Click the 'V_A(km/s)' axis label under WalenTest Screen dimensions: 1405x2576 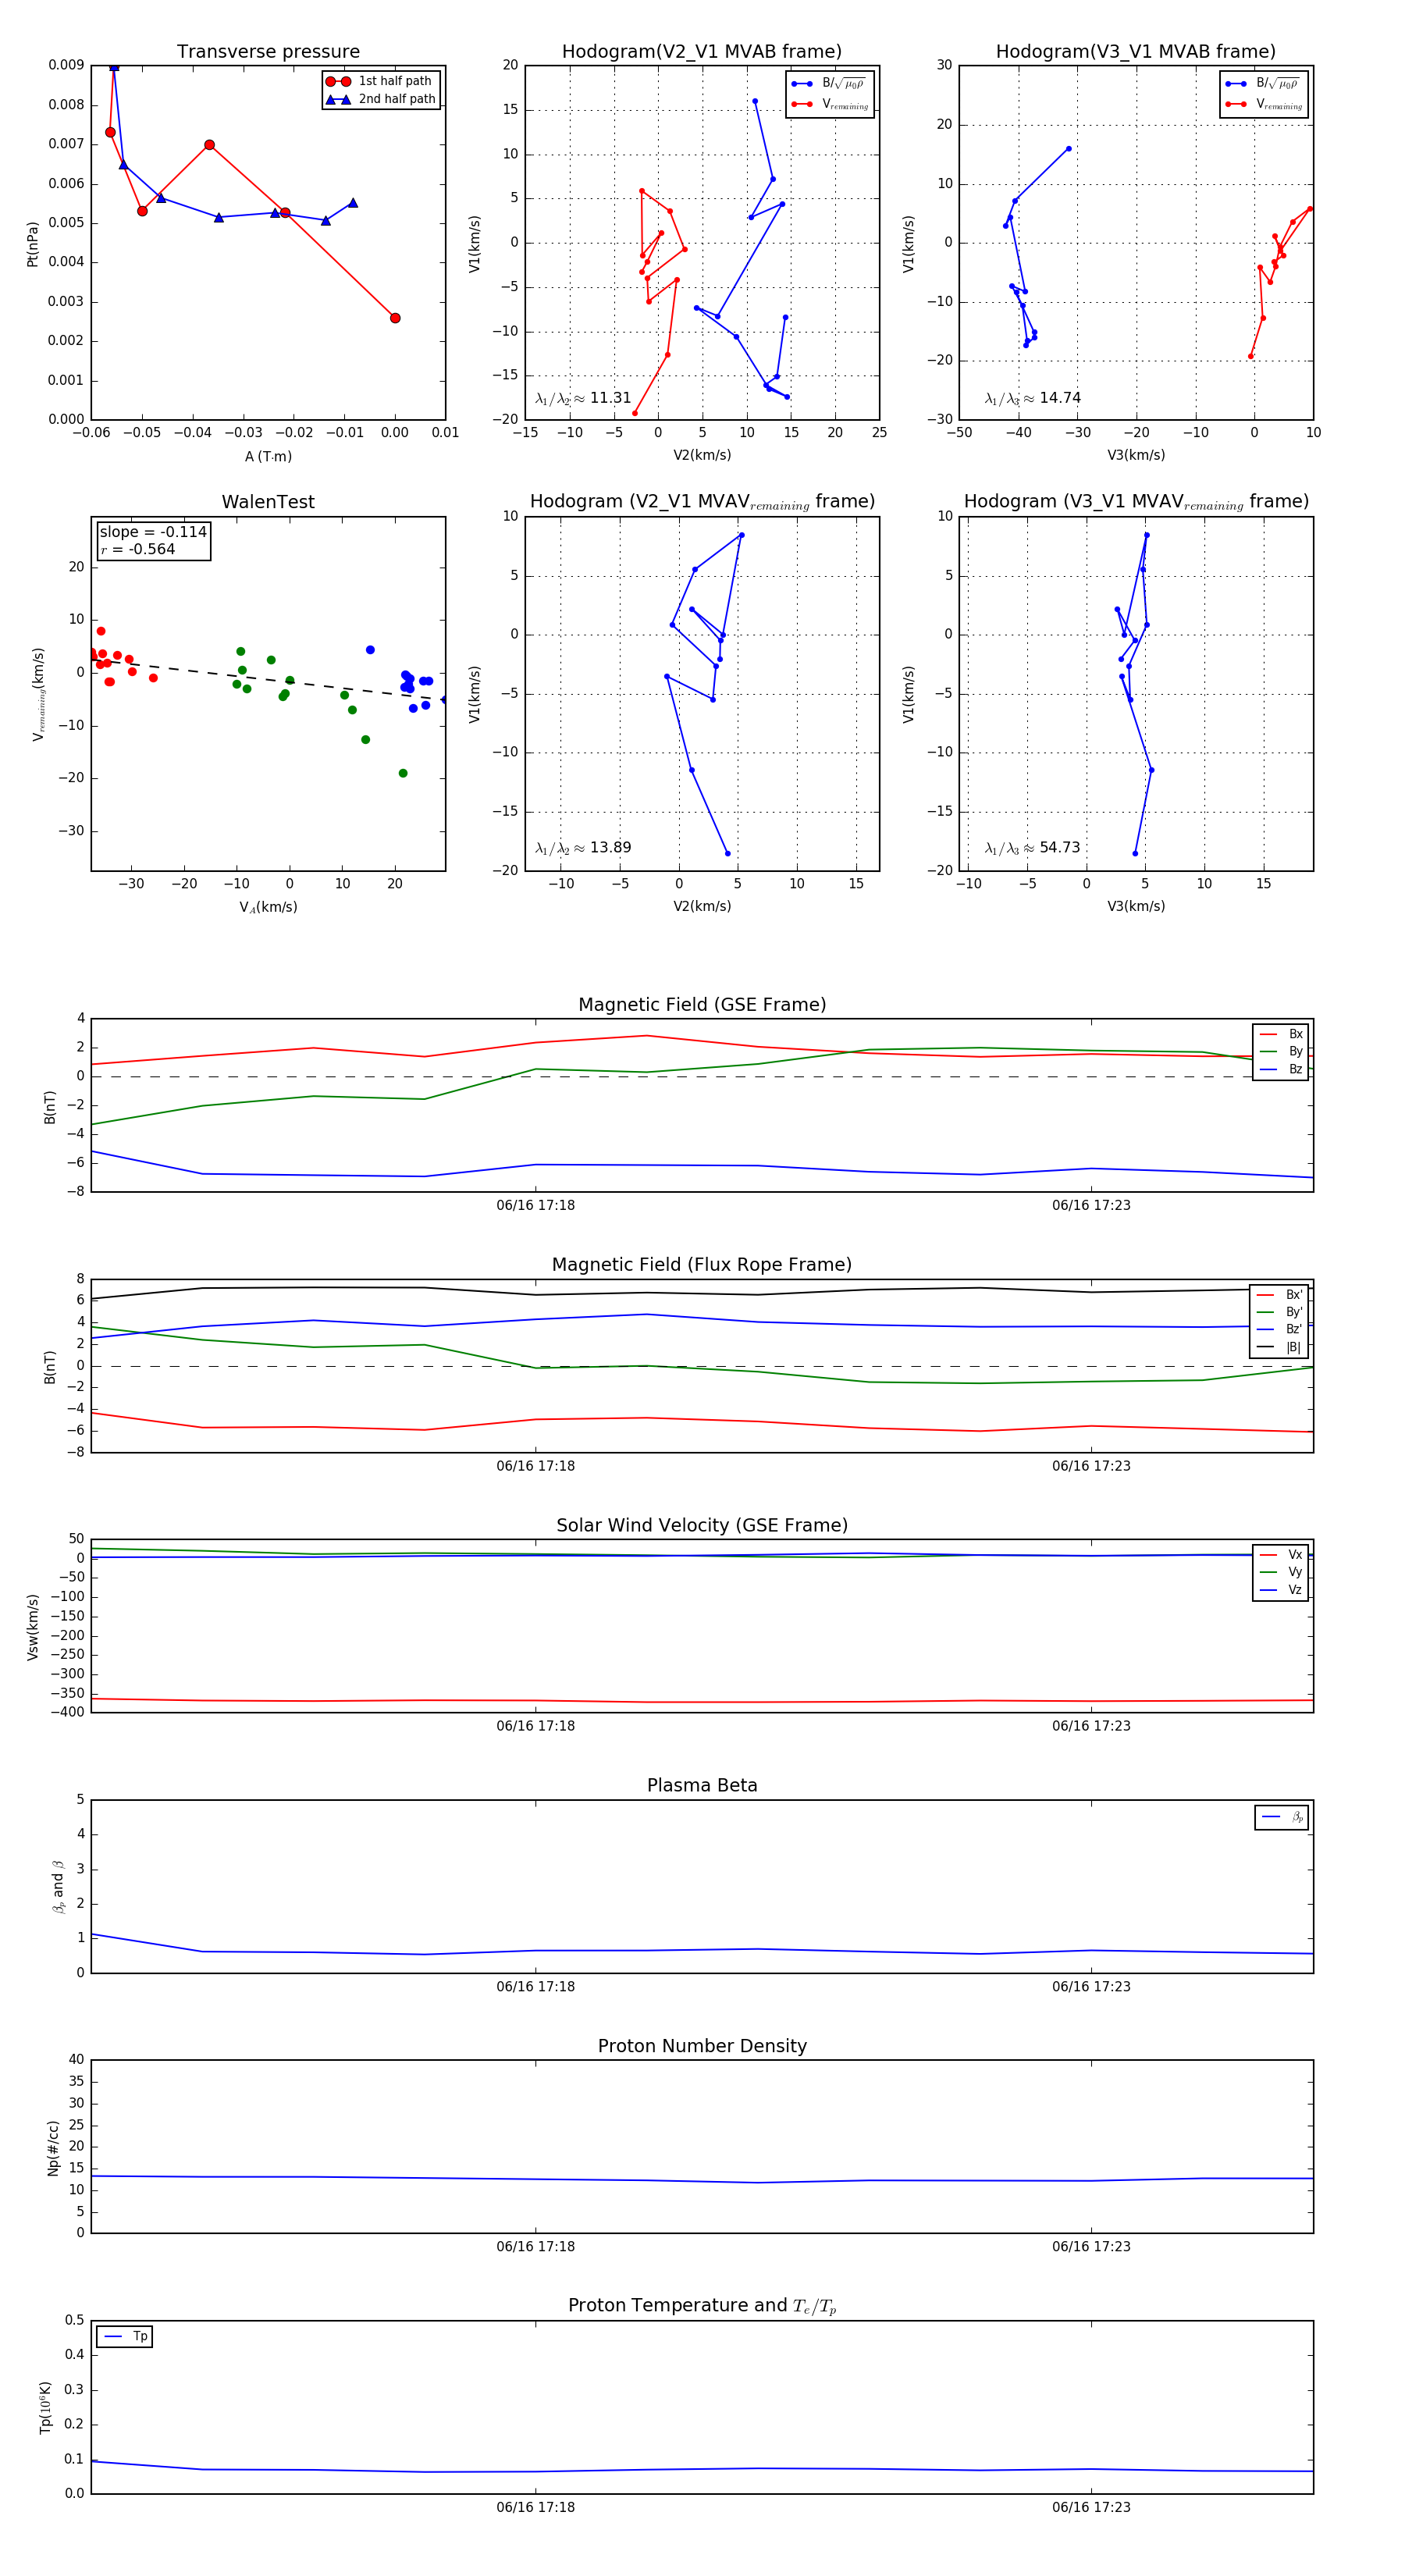click(x=268, y=907)
